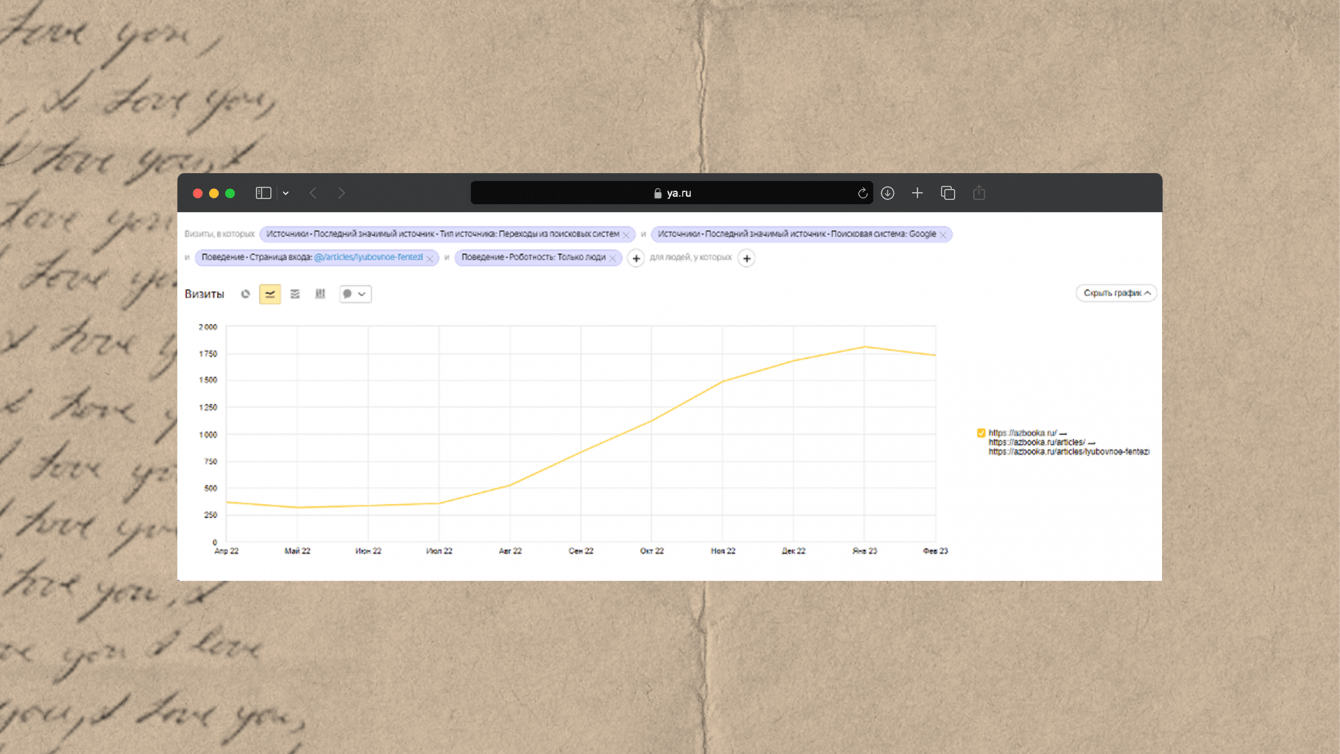Uncheck the azbooka.ru legend checkbox
Image resolution: width=1340 pixels, height=754 pixels.
click(x=981, y=433)
